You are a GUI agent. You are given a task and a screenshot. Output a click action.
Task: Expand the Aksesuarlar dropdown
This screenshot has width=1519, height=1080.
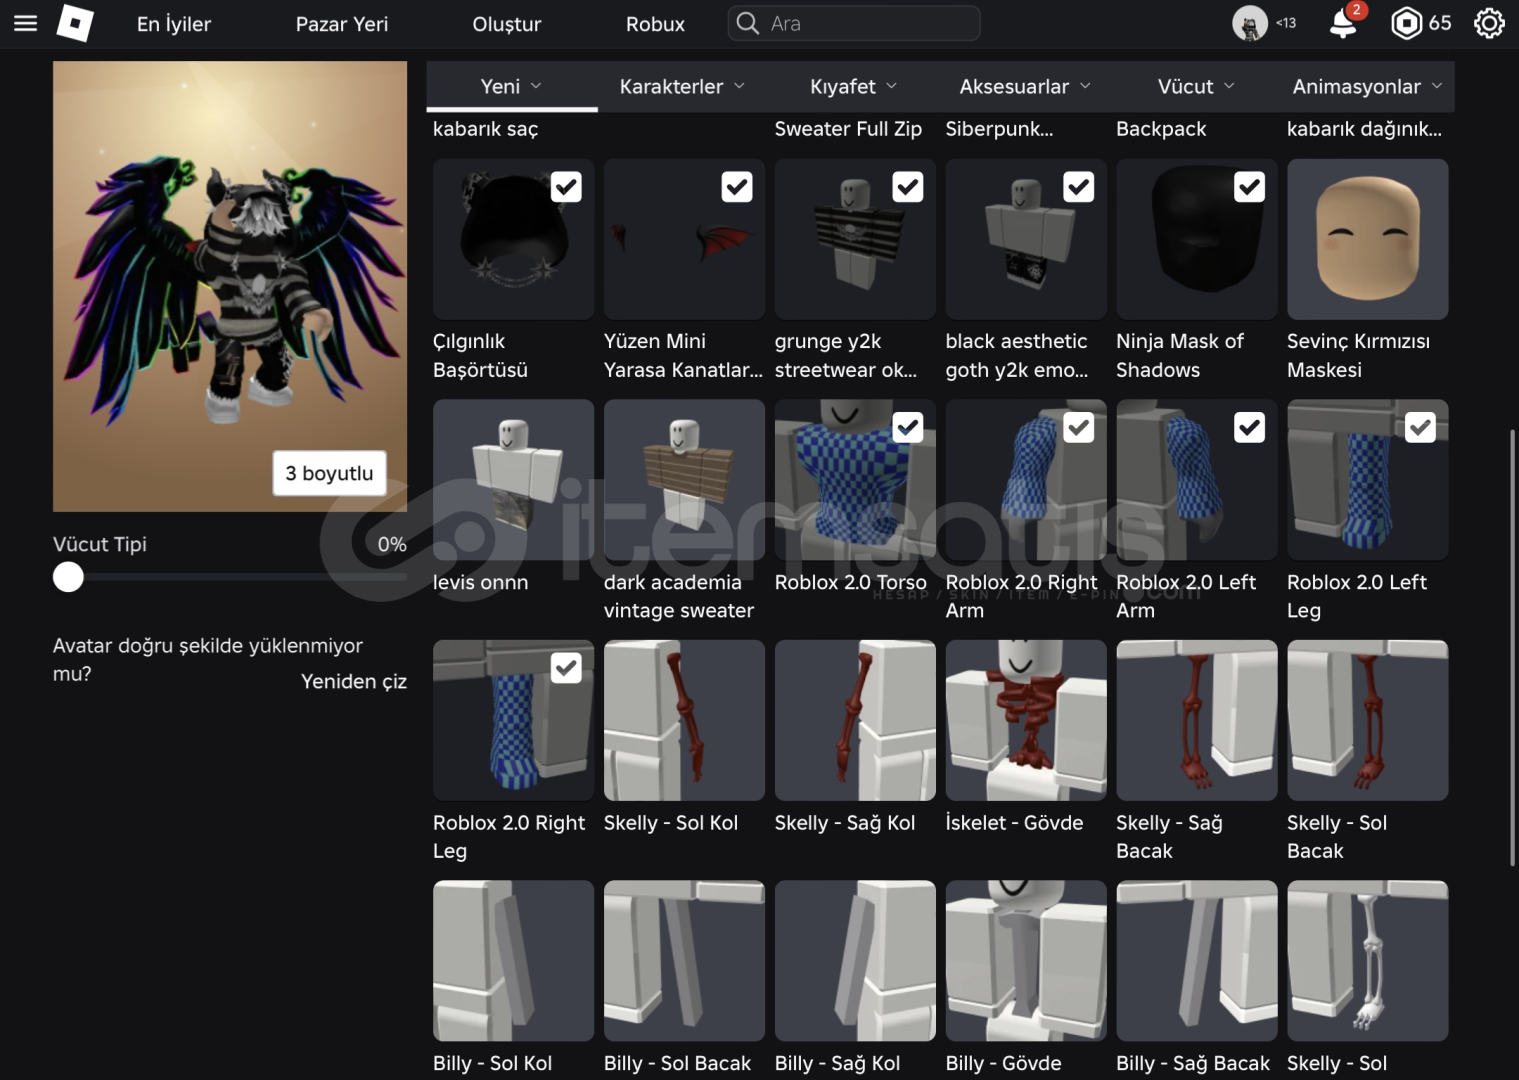coord(1026,87)
